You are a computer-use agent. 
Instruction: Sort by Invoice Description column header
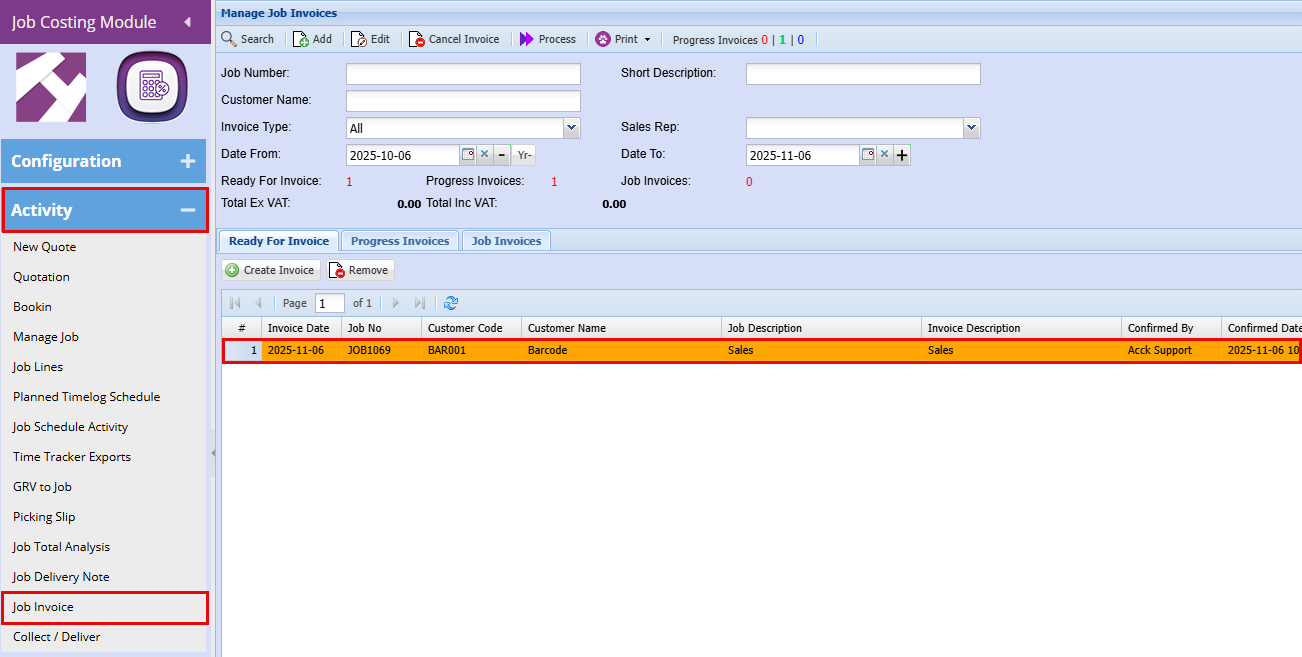(x=1021, y=328)
